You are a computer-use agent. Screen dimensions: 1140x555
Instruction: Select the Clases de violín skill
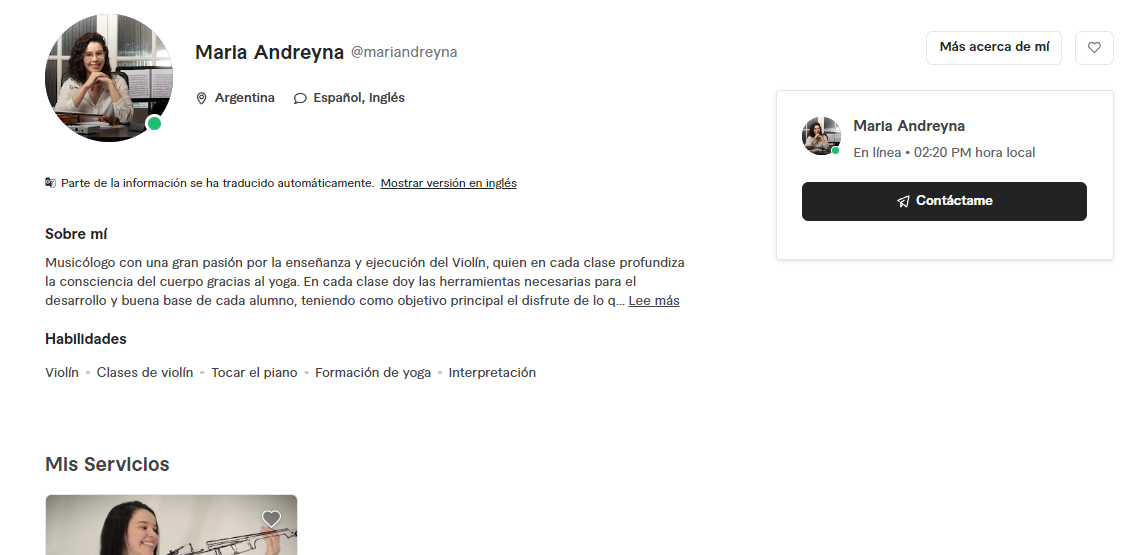pyautogui.click(x=145, y=372)
